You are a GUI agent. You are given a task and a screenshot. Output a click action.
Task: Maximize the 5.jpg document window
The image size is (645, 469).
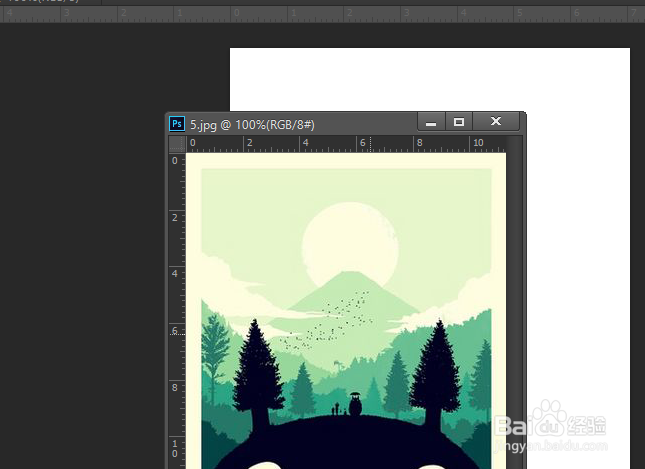pyautogui.click(x=459, y=122)
